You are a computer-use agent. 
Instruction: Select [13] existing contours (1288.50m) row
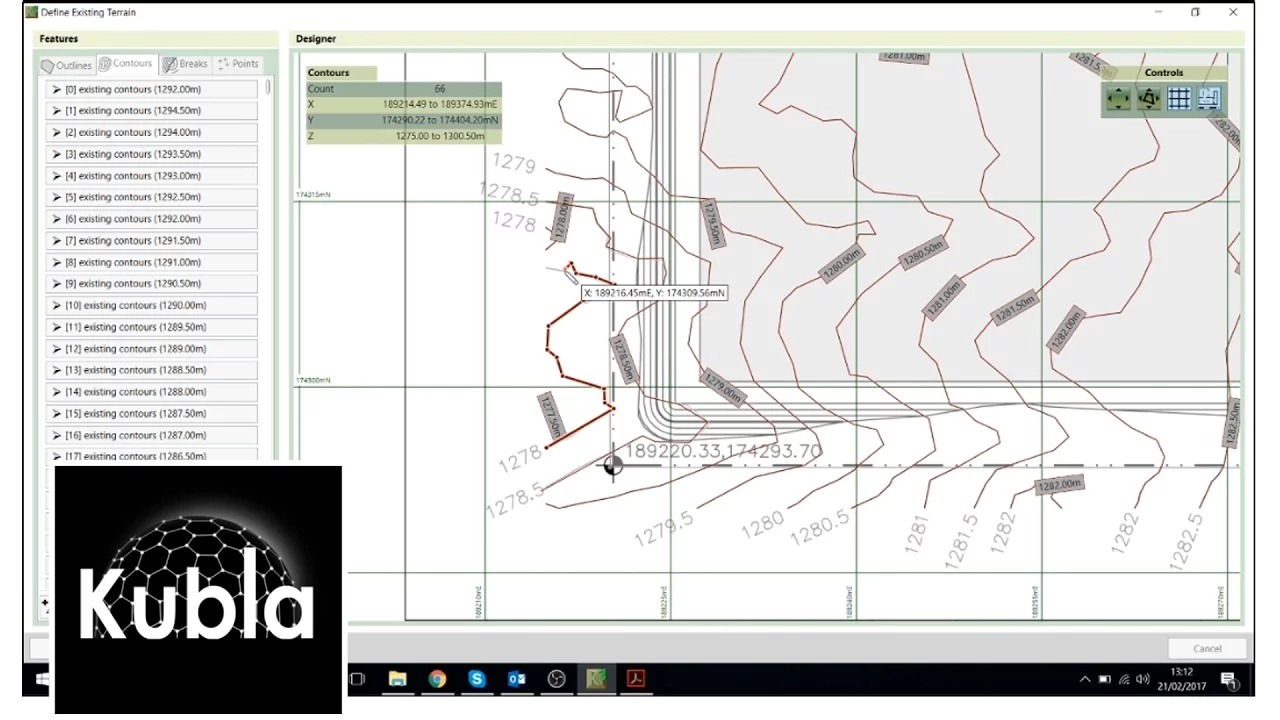click(x=151, y=371)
